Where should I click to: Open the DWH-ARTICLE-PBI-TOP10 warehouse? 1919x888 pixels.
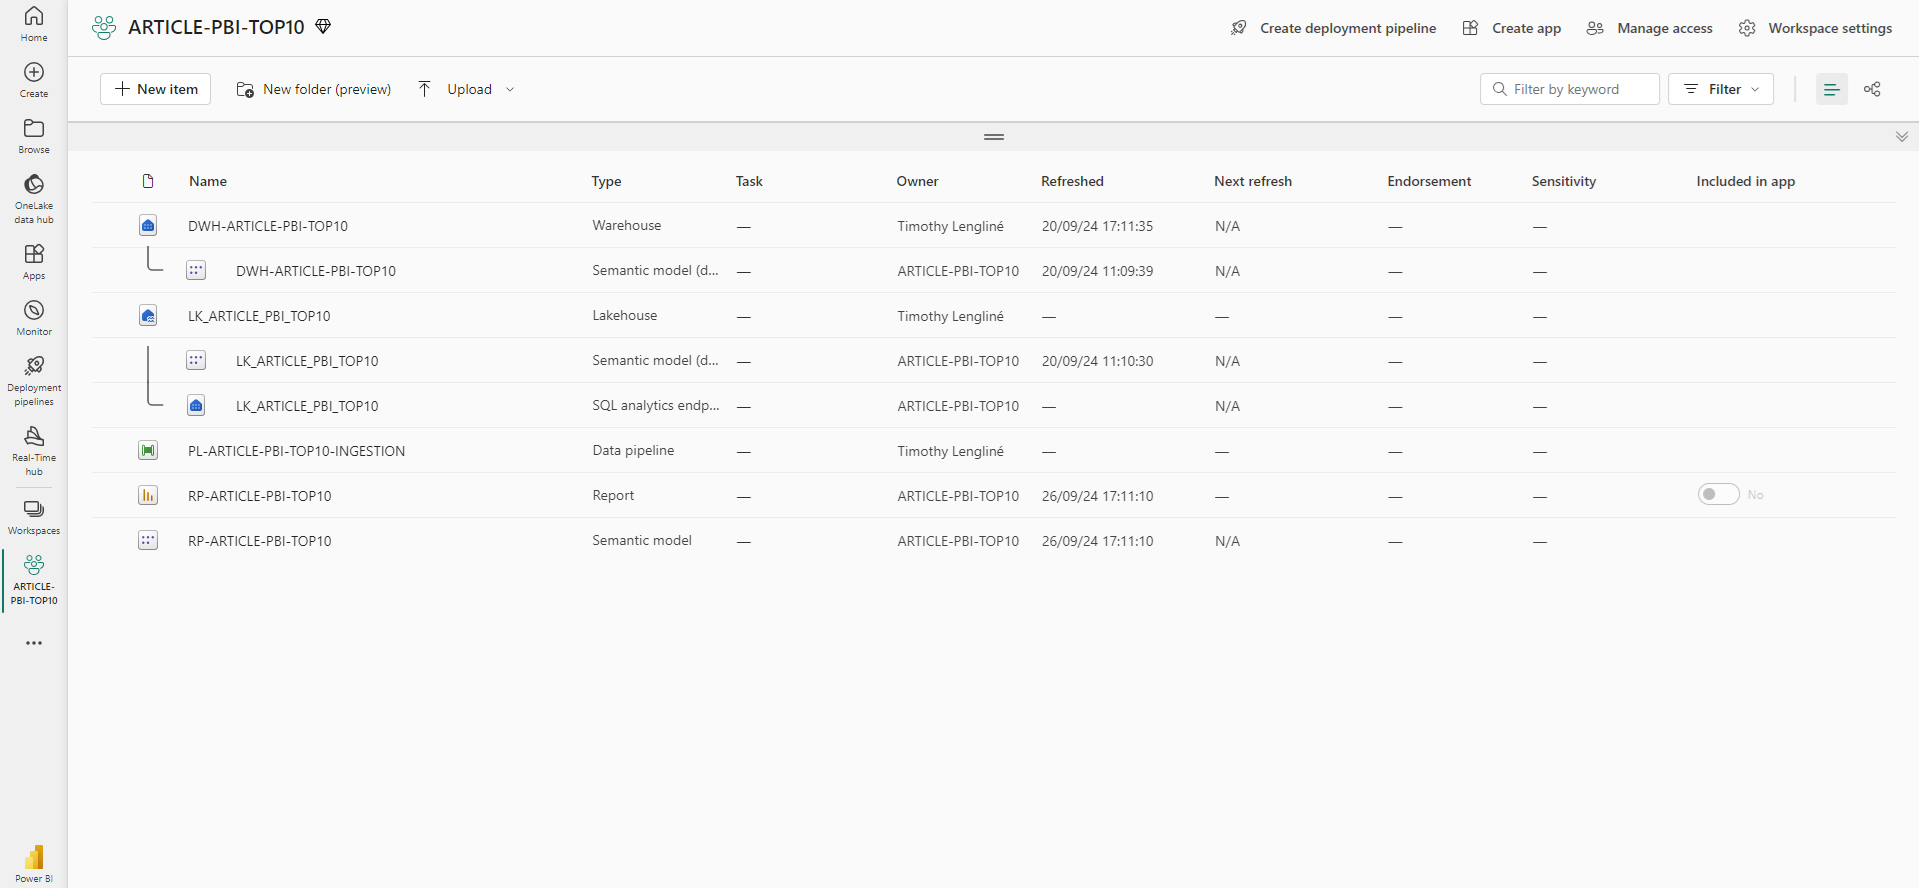tap(268, 226)
